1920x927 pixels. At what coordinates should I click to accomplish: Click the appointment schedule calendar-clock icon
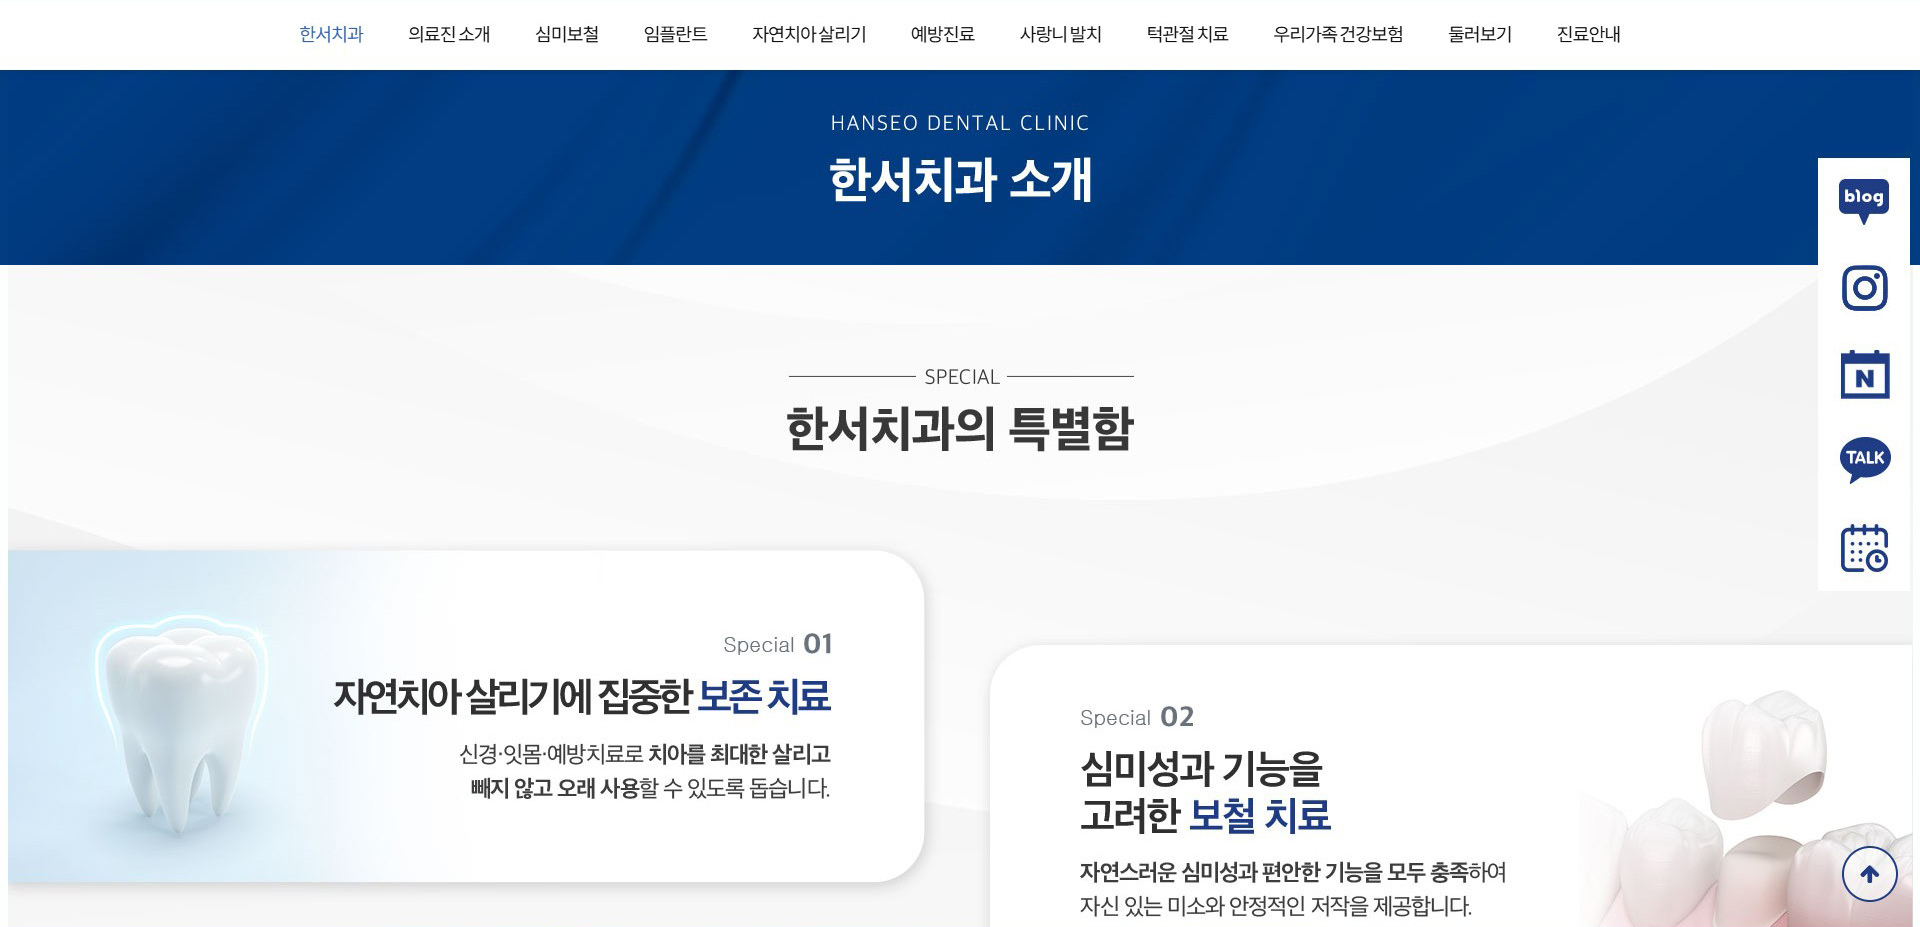coord(1864,548)
